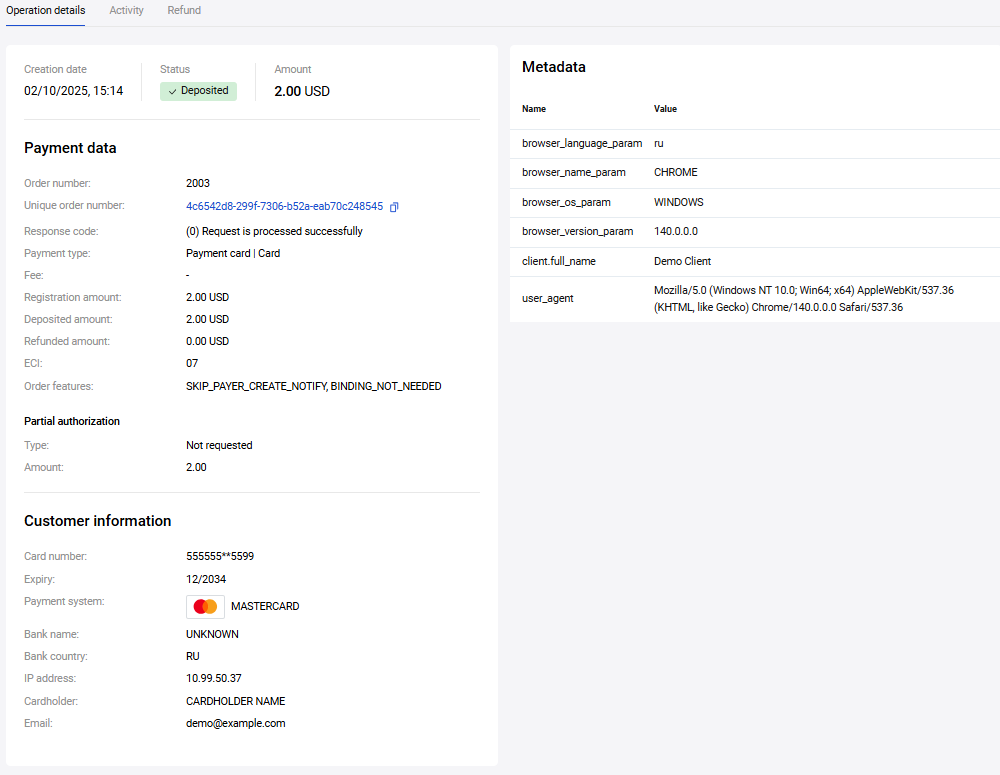This screenshot has width=1000, height=775.
Task: Click the email demo@example.com
Action: (235, 723)
